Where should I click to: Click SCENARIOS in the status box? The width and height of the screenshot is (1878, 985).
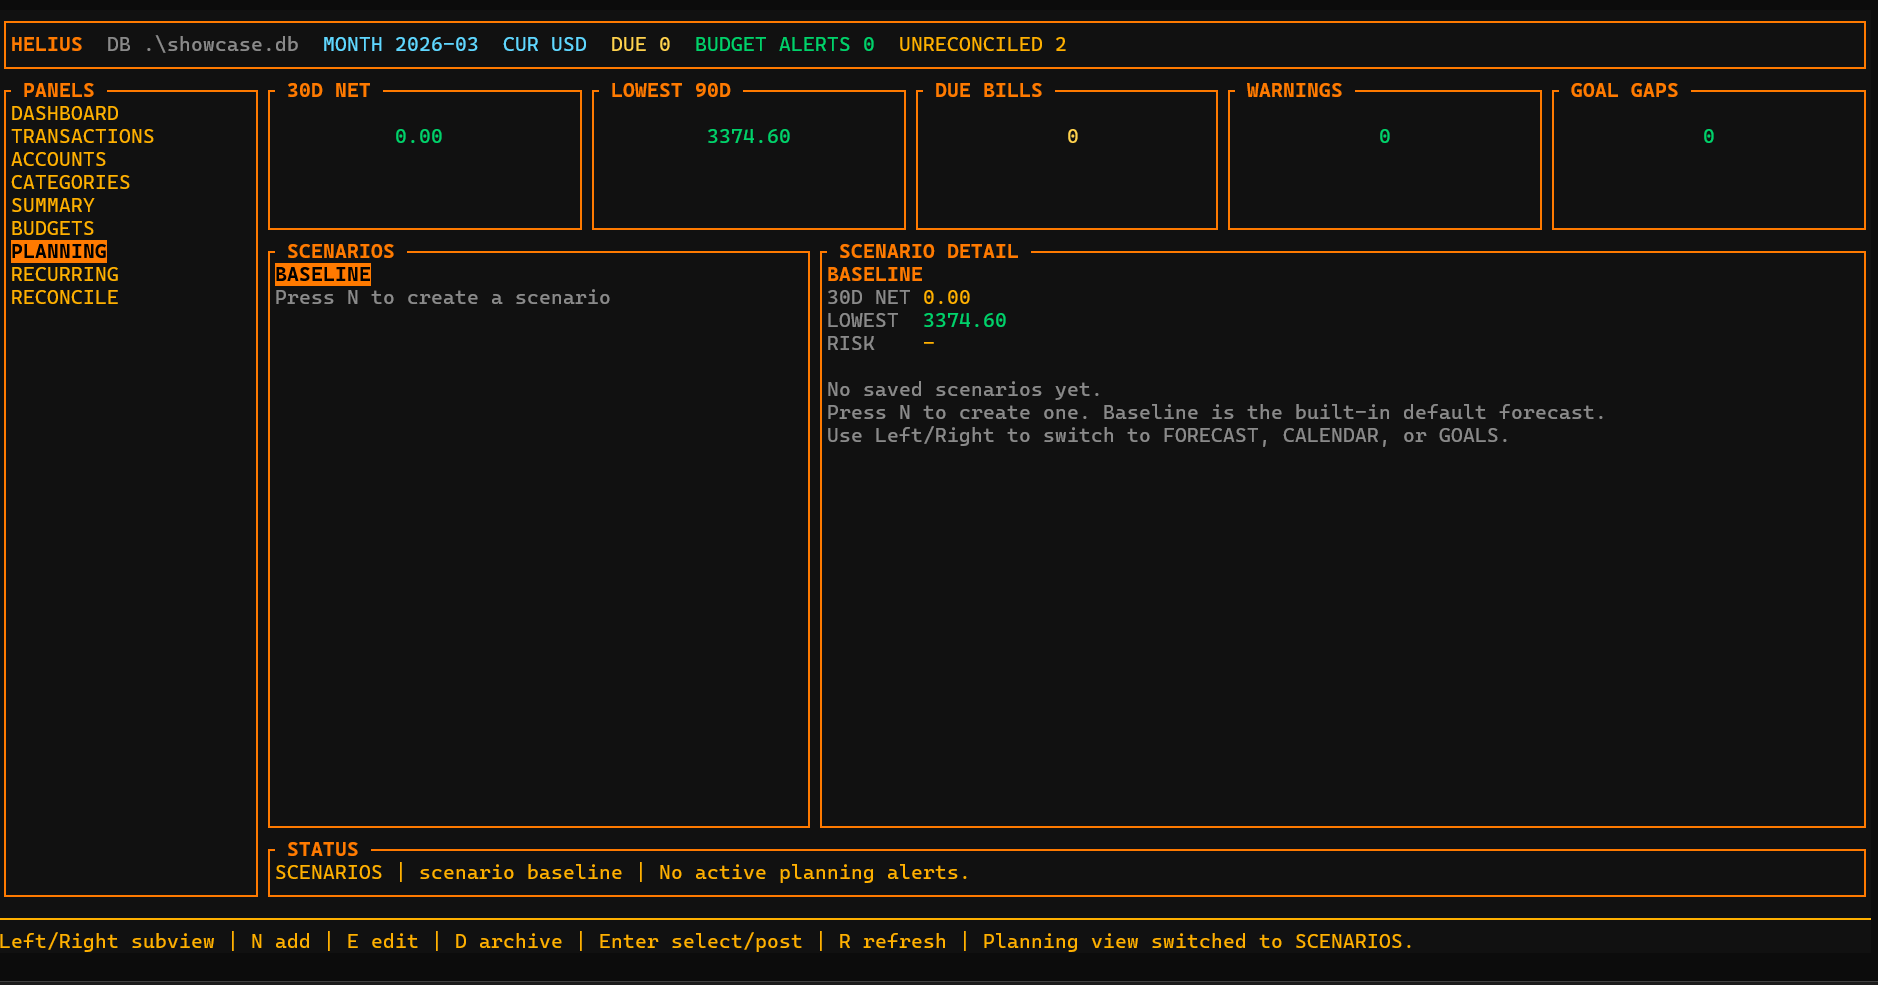[x=329, y=873]
